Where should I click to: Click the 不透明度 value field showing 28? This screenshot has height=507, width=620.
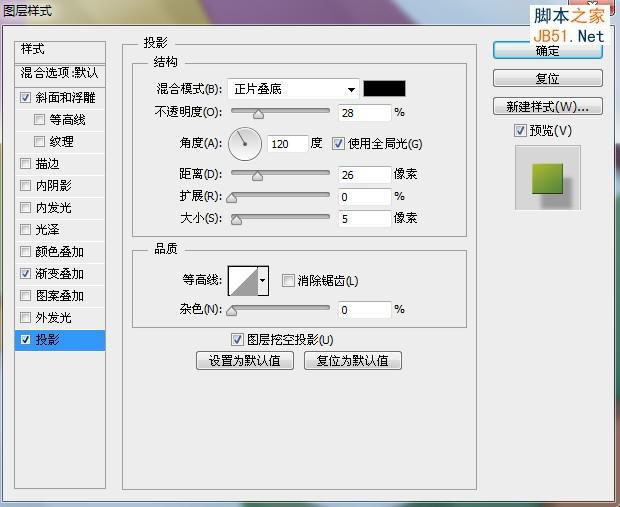[365, 113]
